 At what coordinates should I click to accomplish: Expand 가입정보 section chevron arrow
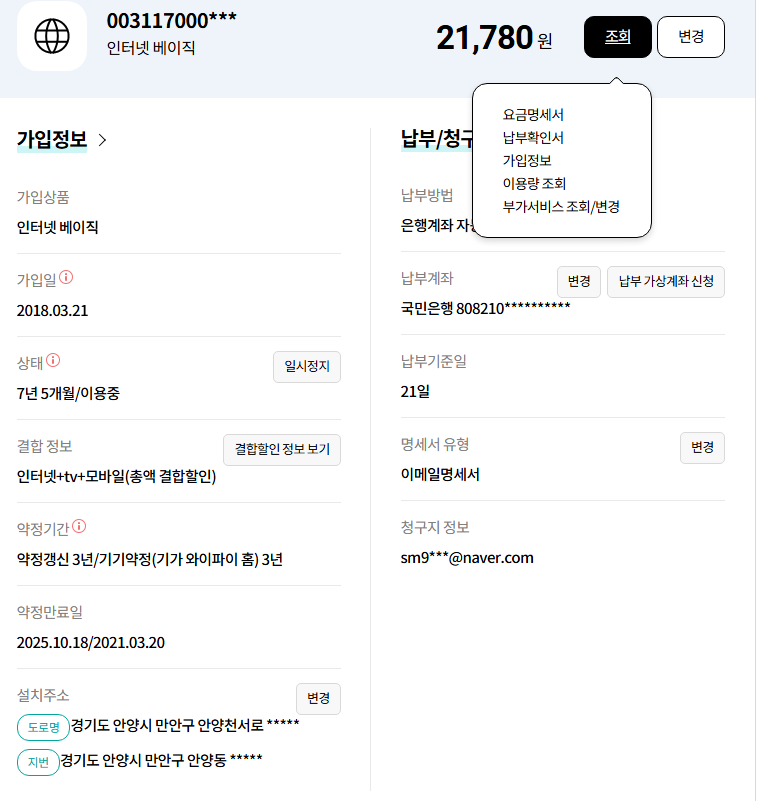pyautogui.click(x=102, y=140)
